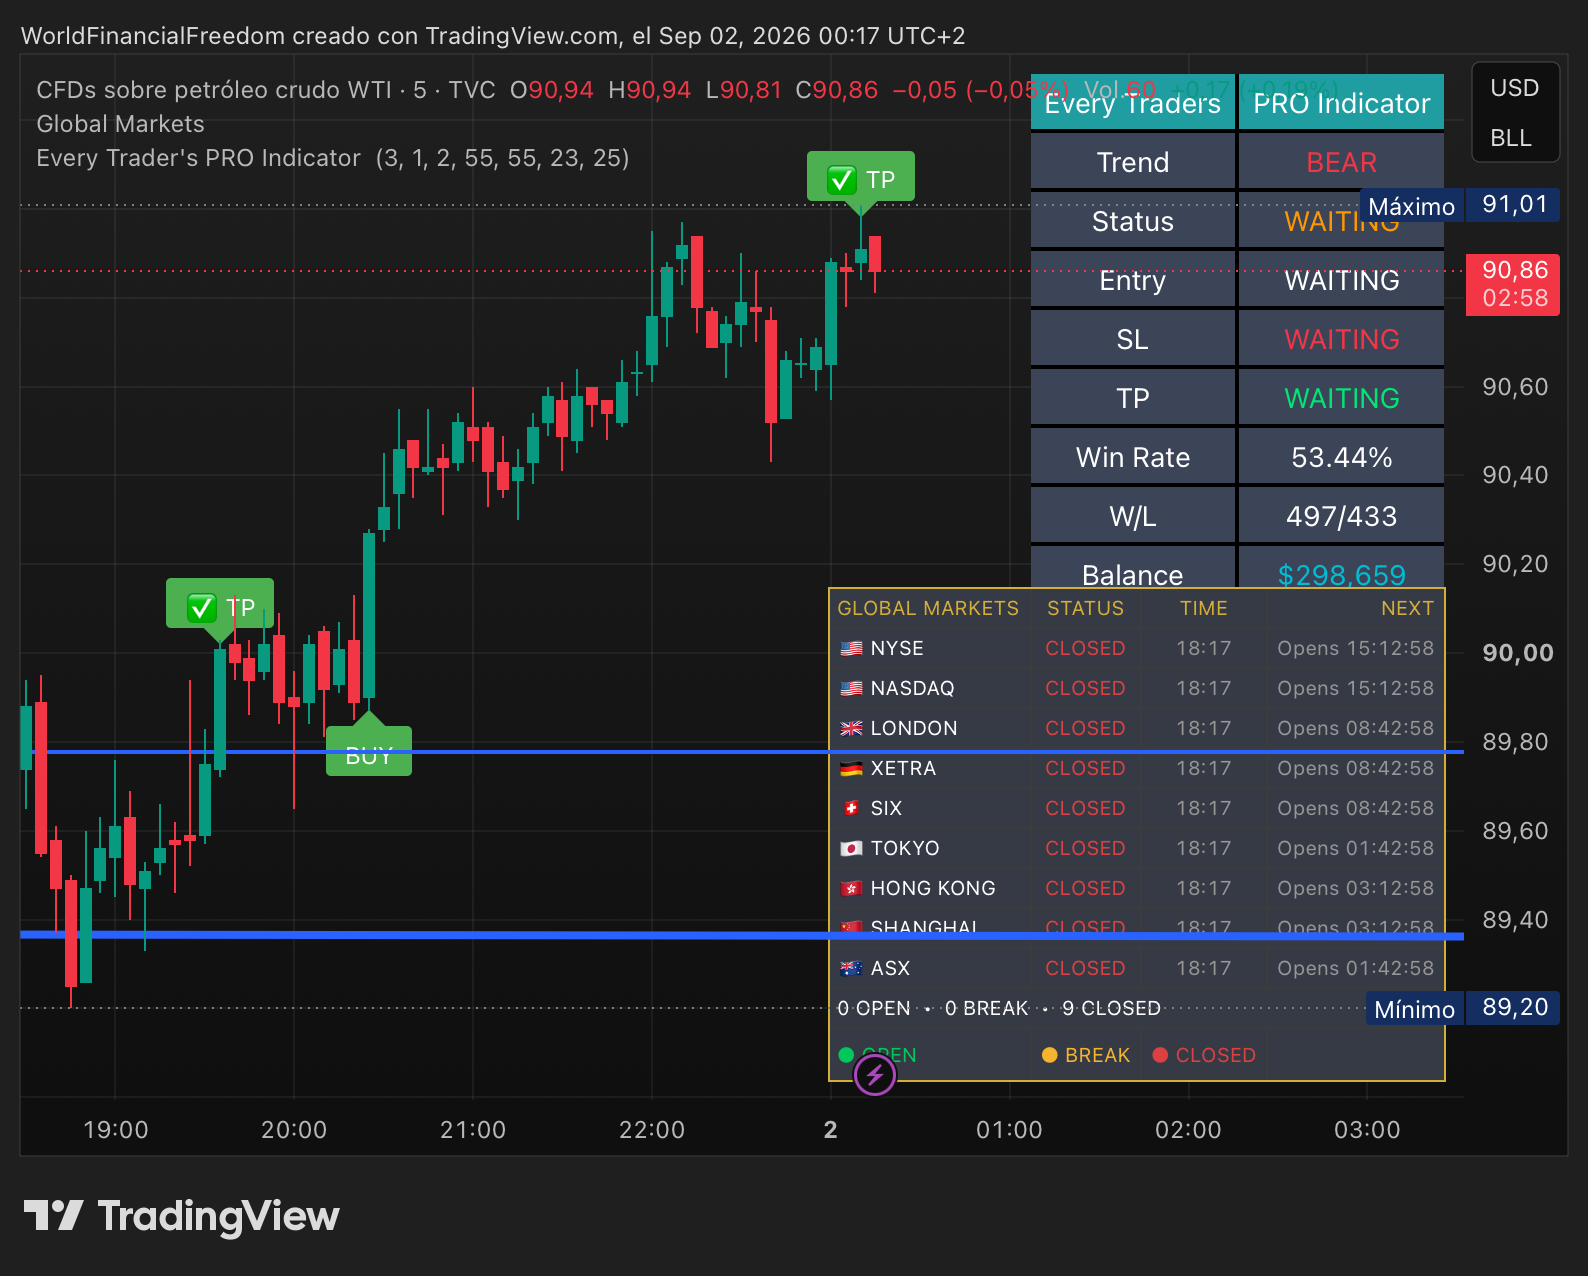Screen dimensions: 1588x1276
Task: Click the BEAR trend value
Action: (x=1341, y=162)
